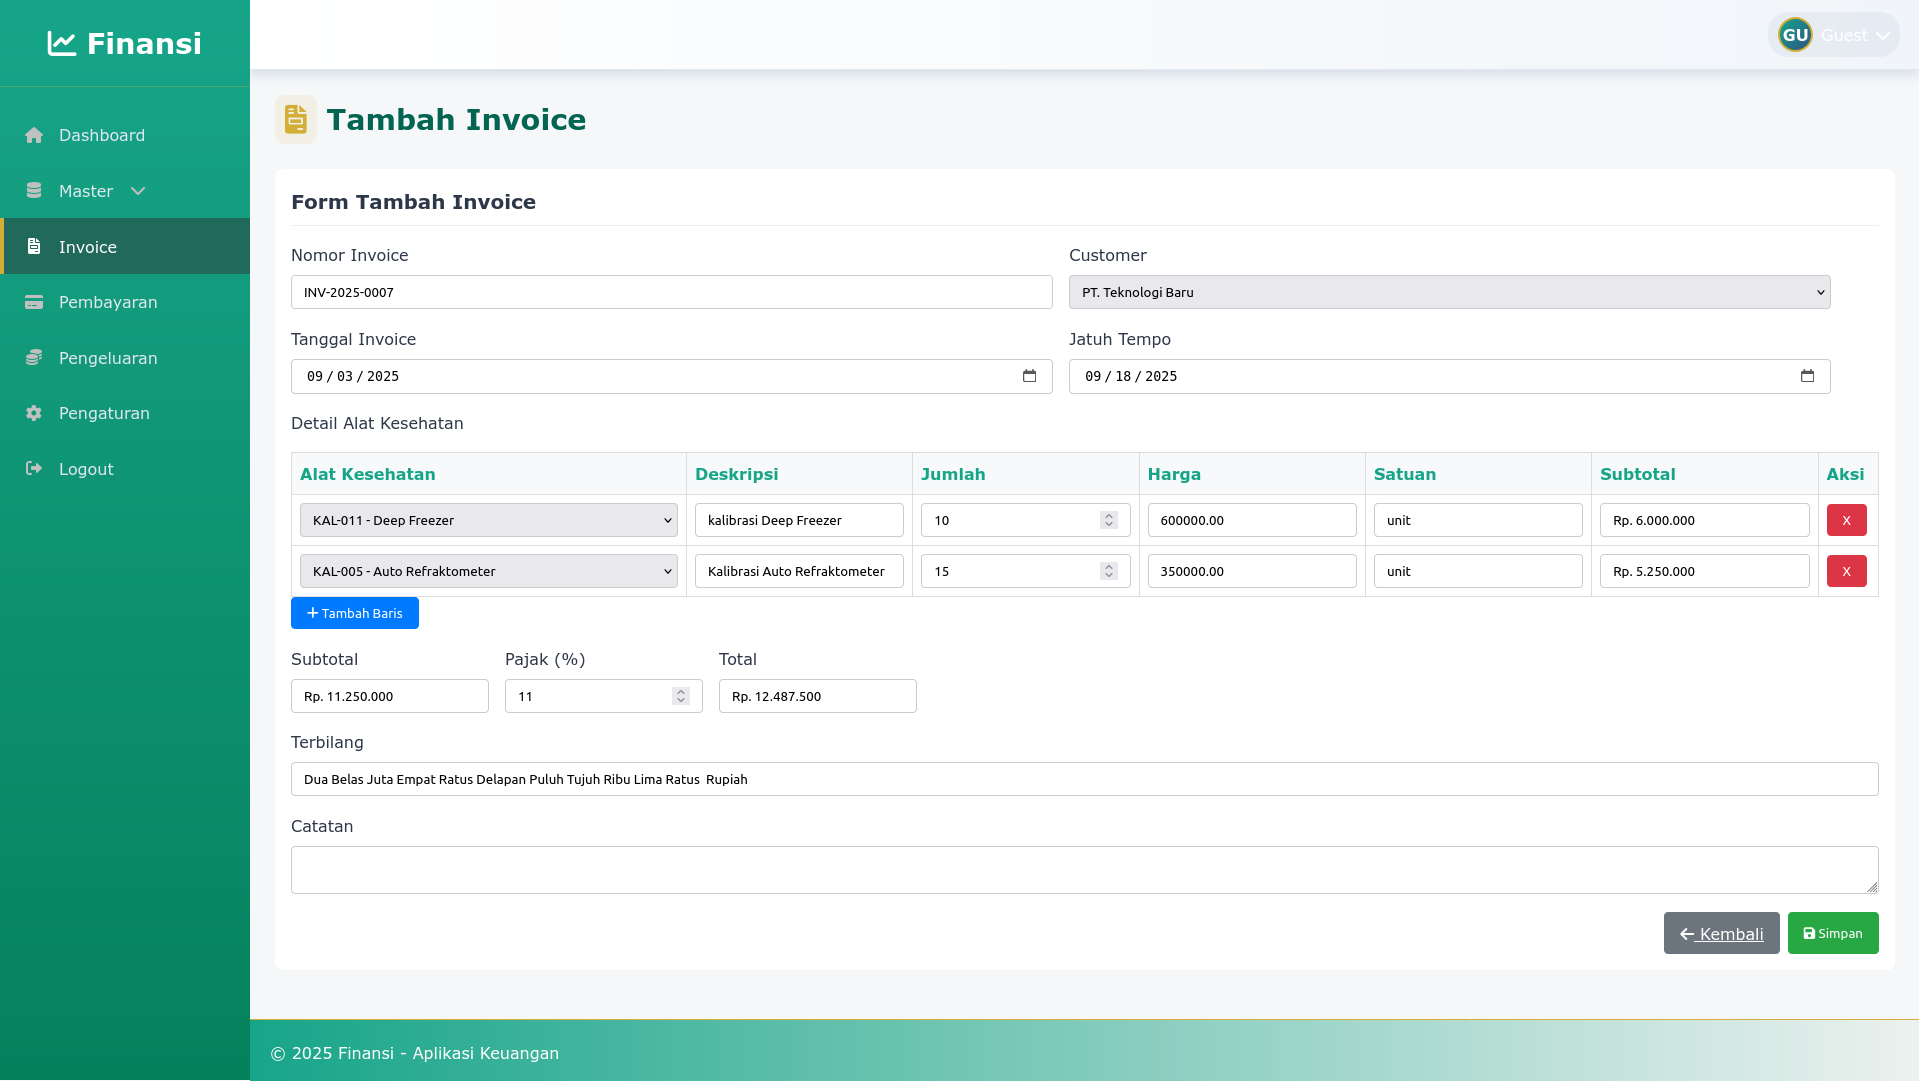This screenshot has width=1919, height=1081.
Task: Open the KAL-005 Auto Refraktometer dropdown
Action: click(x=488, y=571)
